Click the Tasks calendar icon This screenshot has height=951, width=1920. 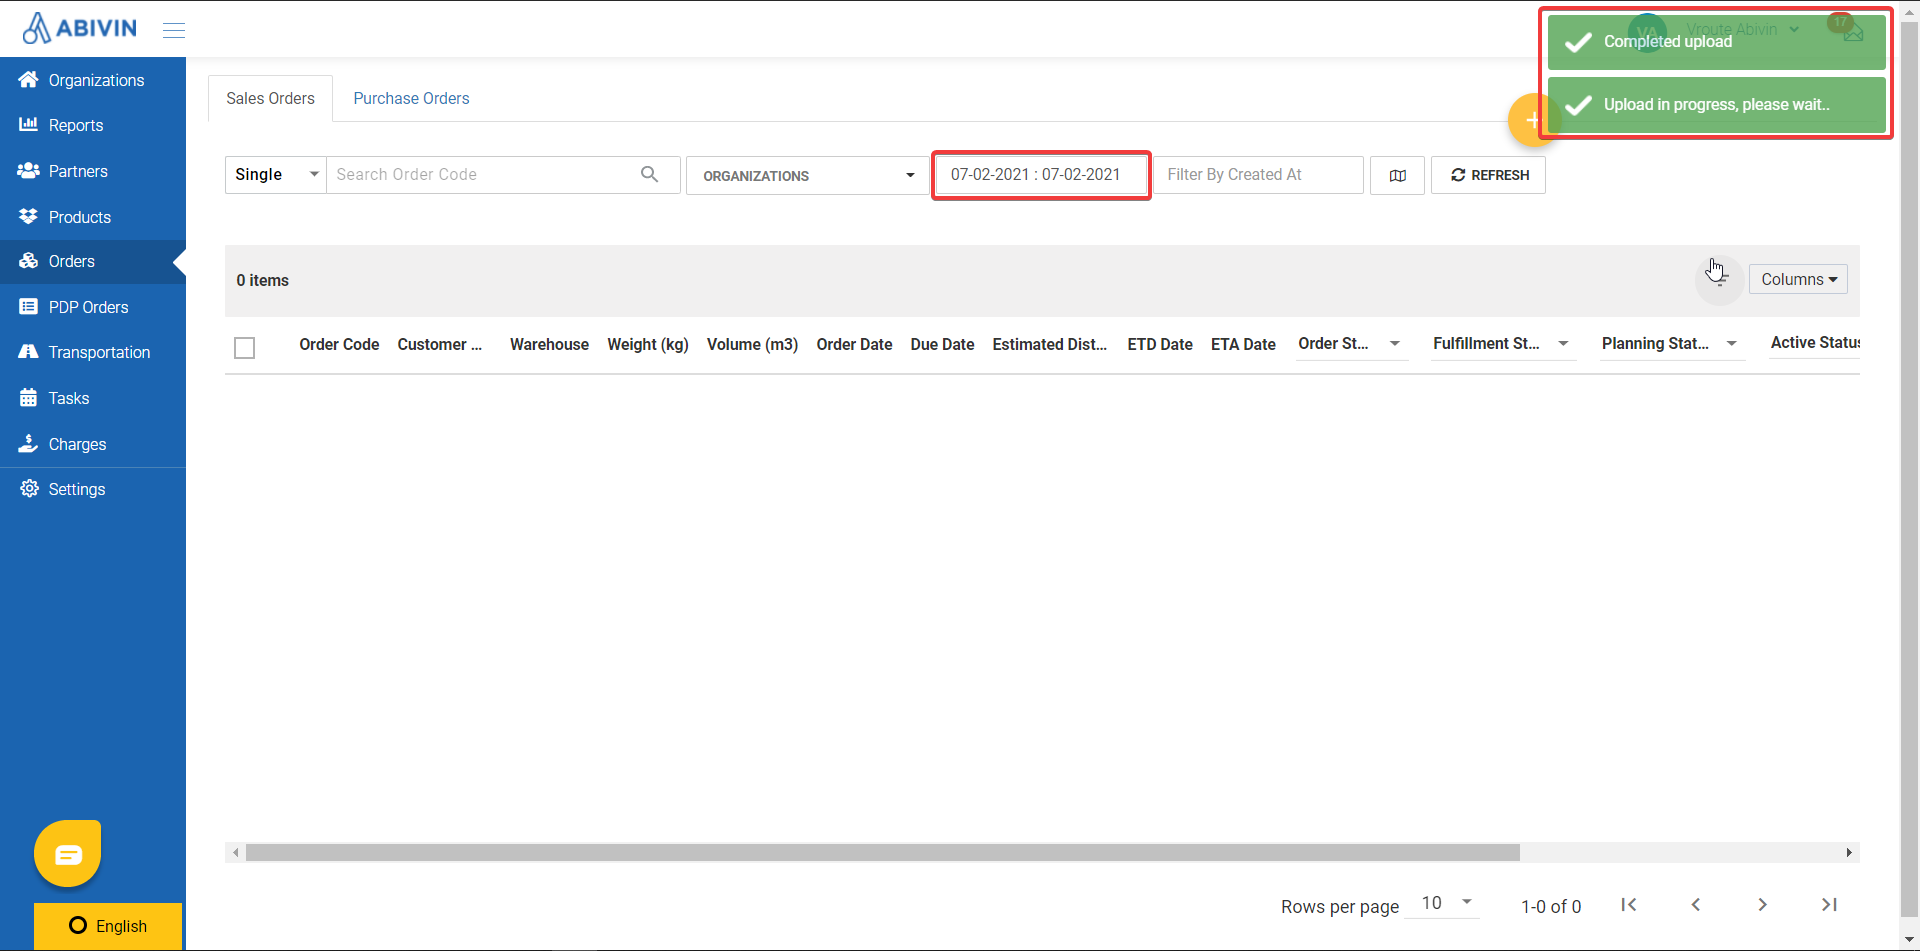[x=28, y=398]
